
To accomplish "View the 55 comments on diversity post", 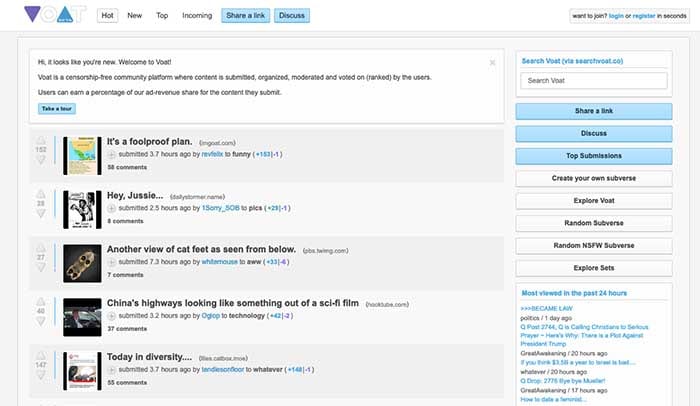I will pos(127,383).
